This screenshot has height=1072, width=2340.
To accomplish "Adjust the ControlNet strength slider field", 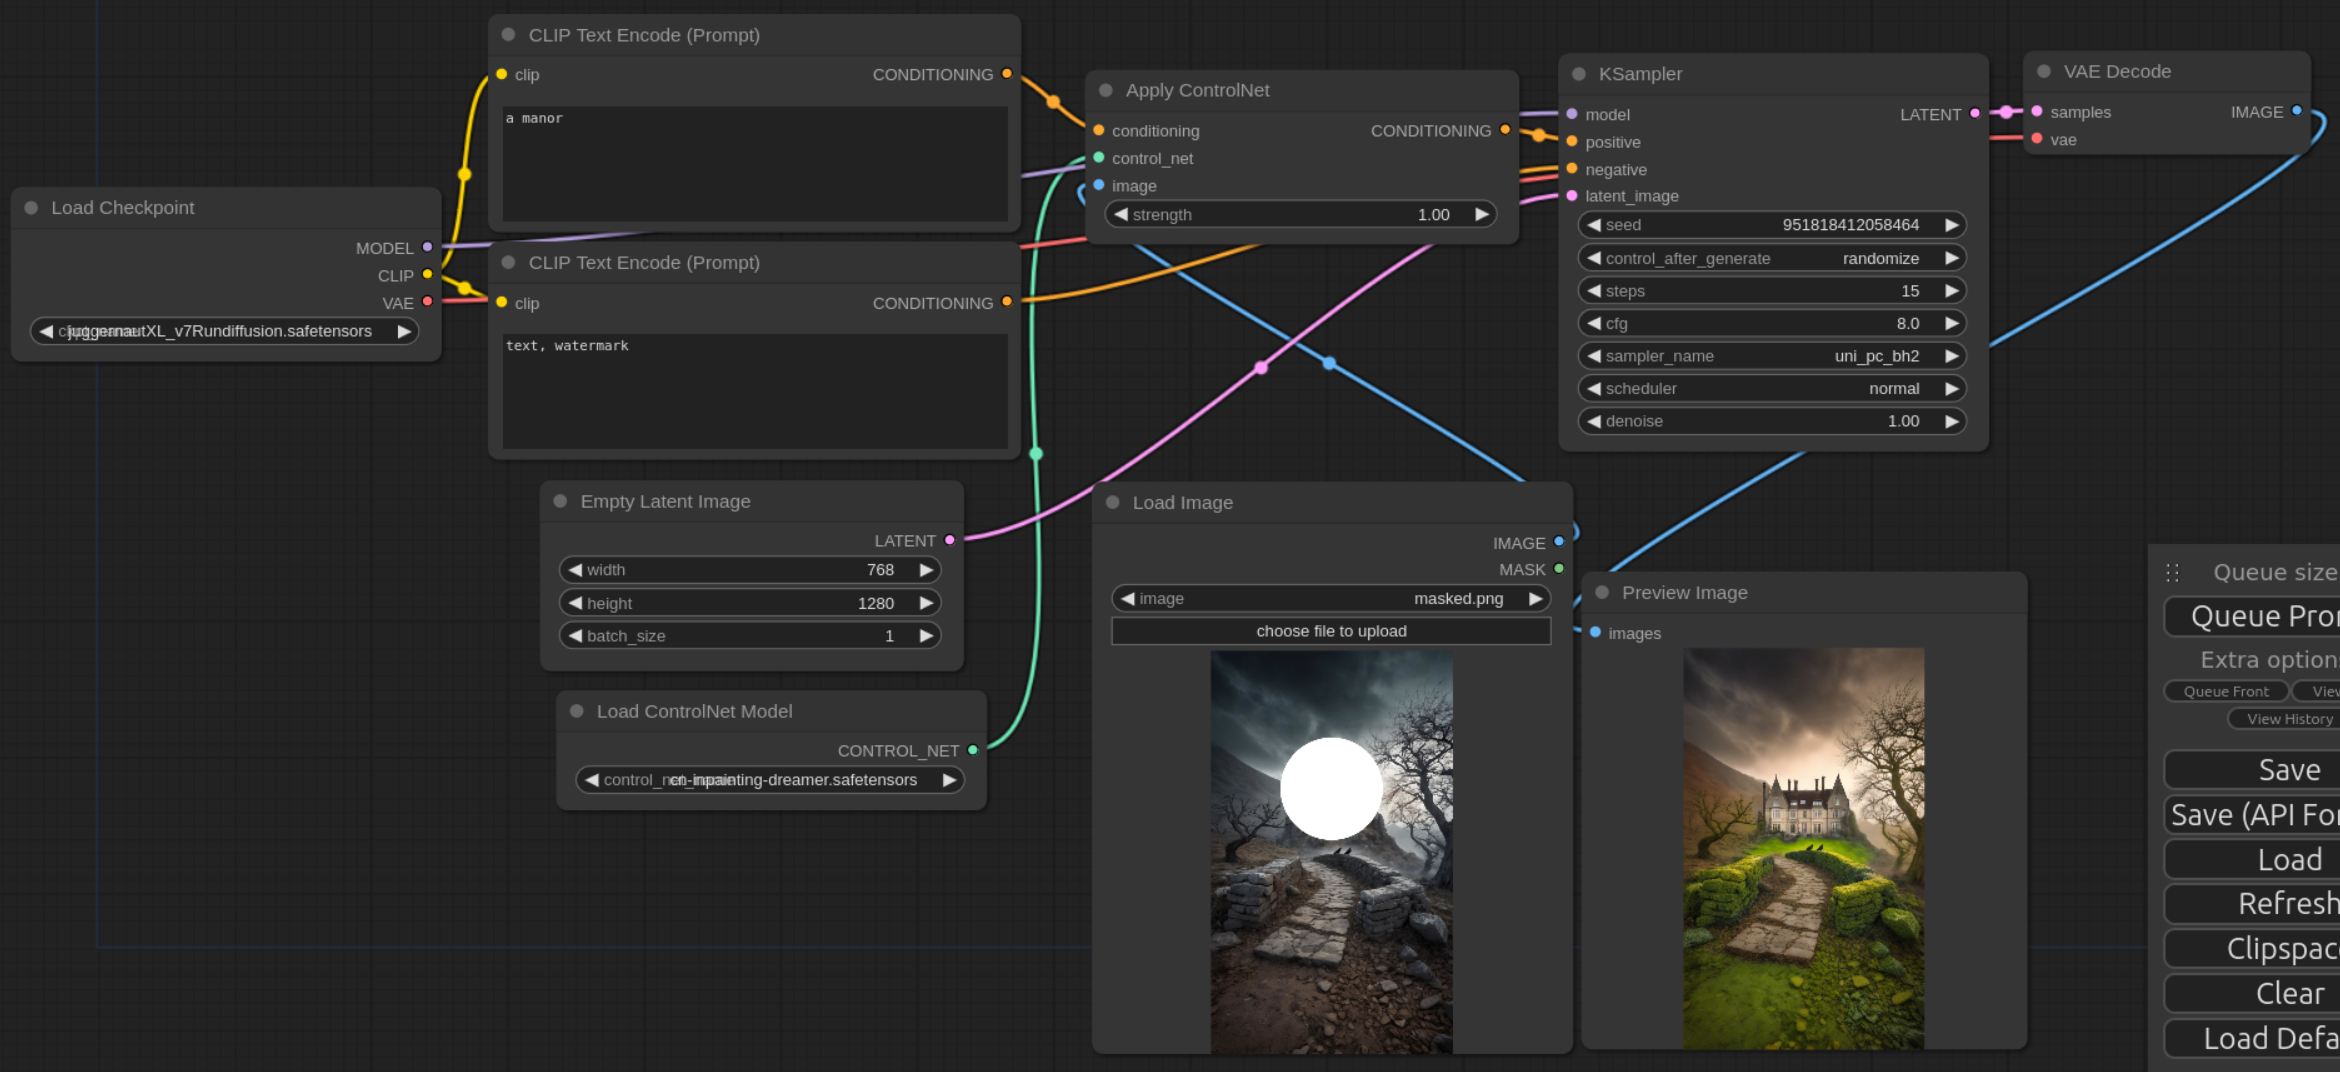I will (x=1301, y=215).
